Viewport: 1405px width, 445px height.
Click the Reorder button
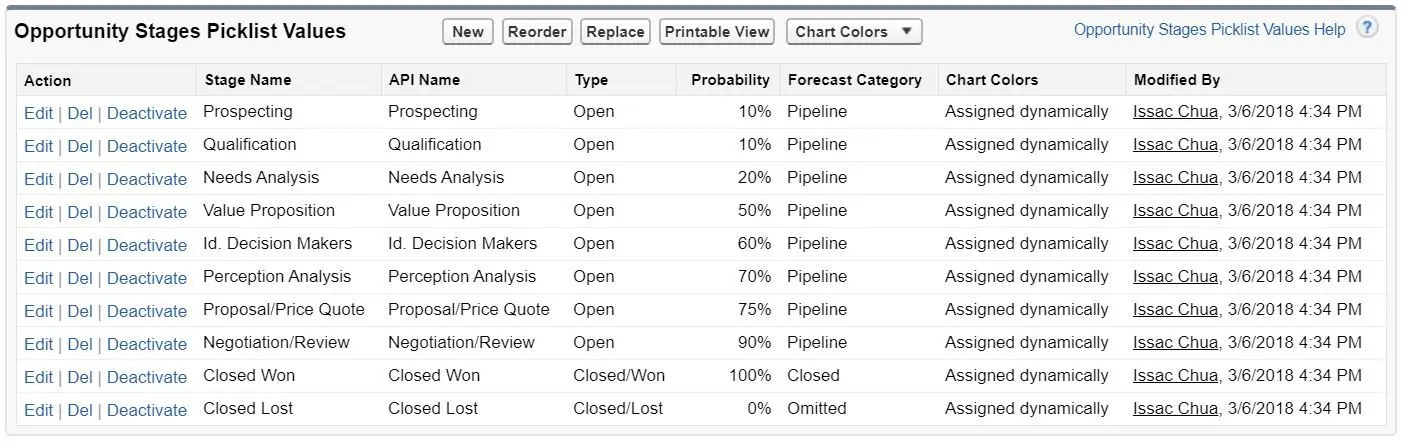[537, 32]
